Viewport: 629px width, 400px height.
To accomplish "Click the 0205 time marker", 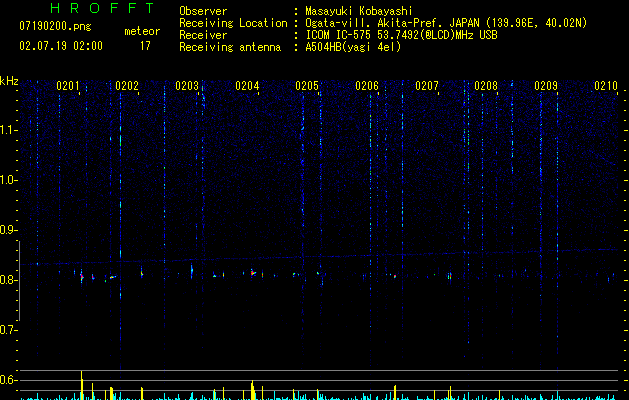I will [x=307, y=86].
